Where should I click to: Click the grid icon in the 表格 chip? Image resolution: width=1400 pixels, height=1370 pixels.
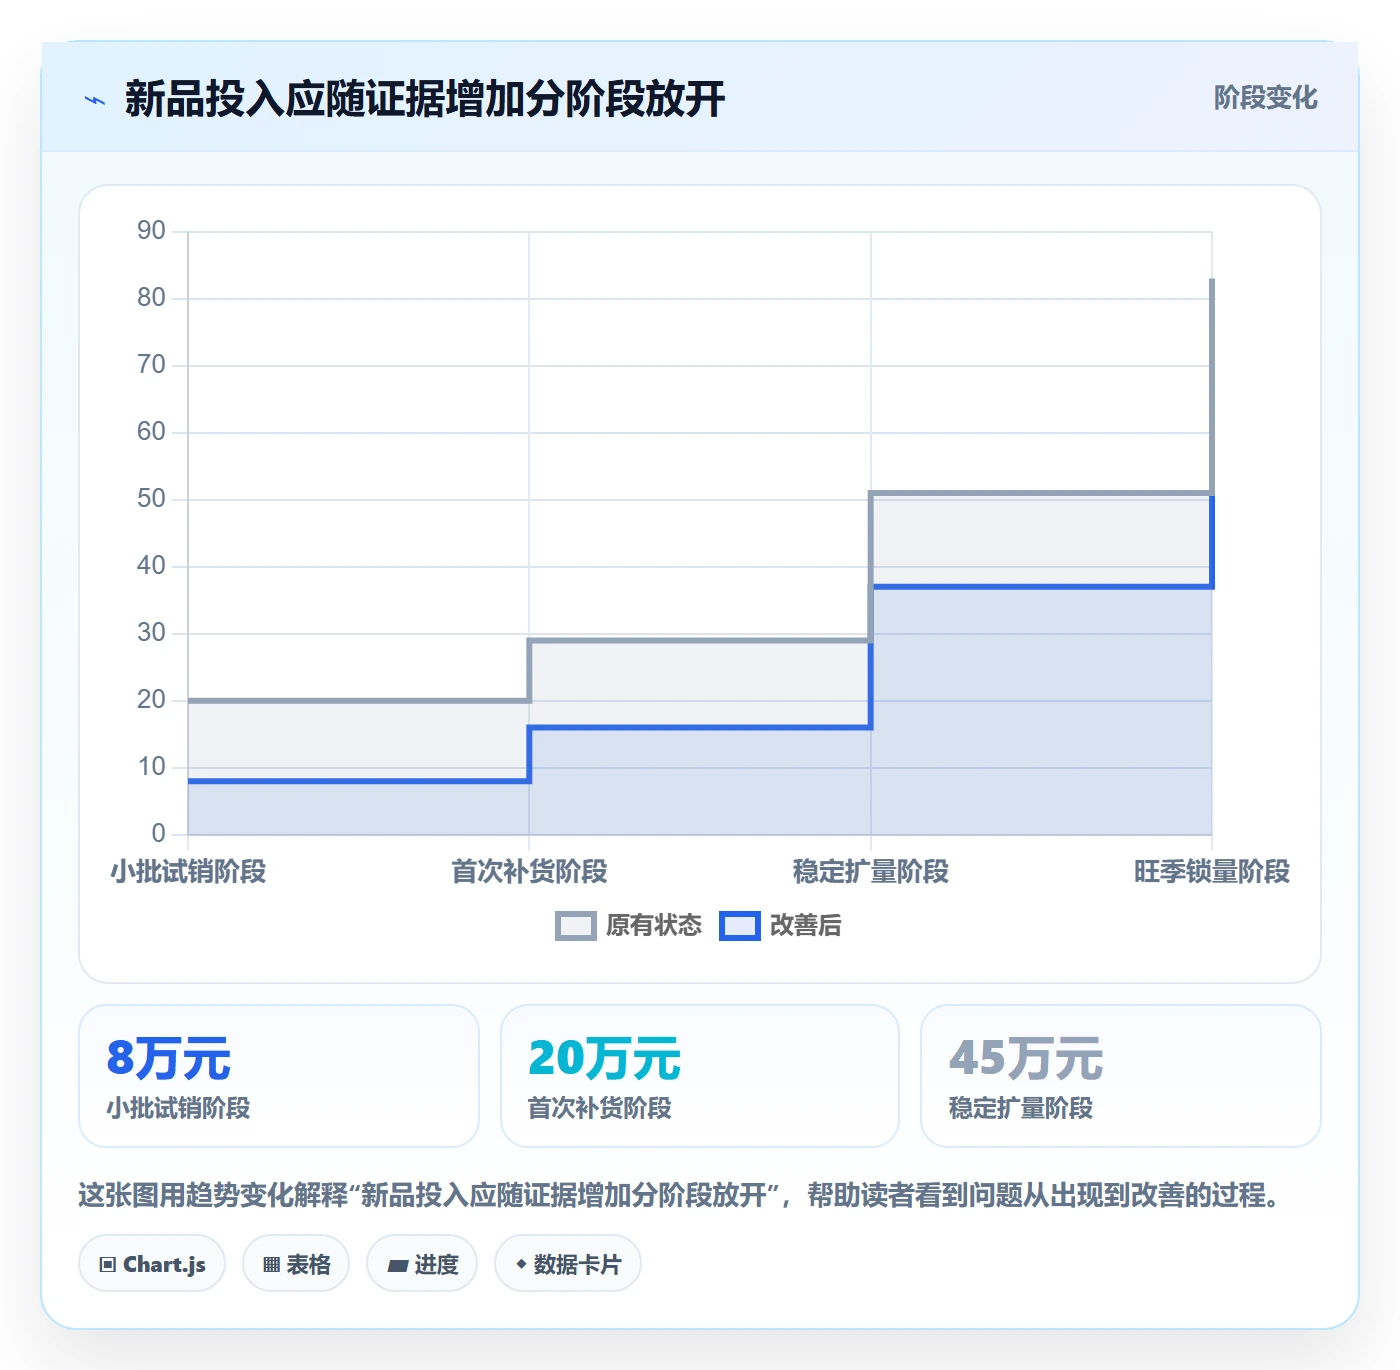pyautogui.click(x=271, y=1265)
